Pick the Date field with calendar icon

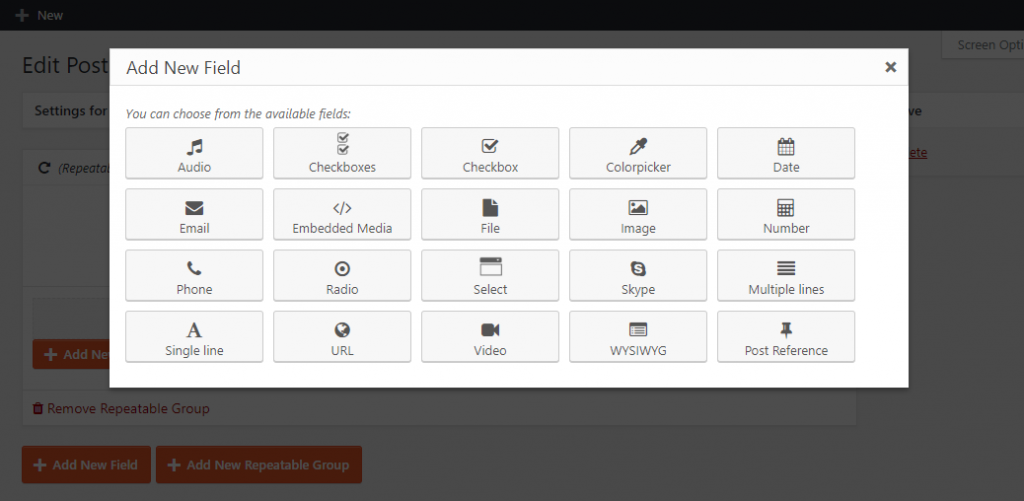786,154
